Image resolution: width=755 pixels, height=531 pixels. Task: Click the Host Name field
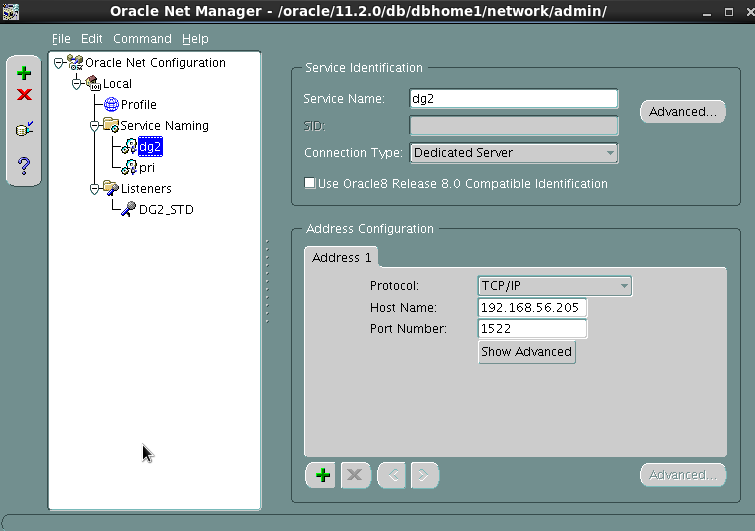[532, 308]
